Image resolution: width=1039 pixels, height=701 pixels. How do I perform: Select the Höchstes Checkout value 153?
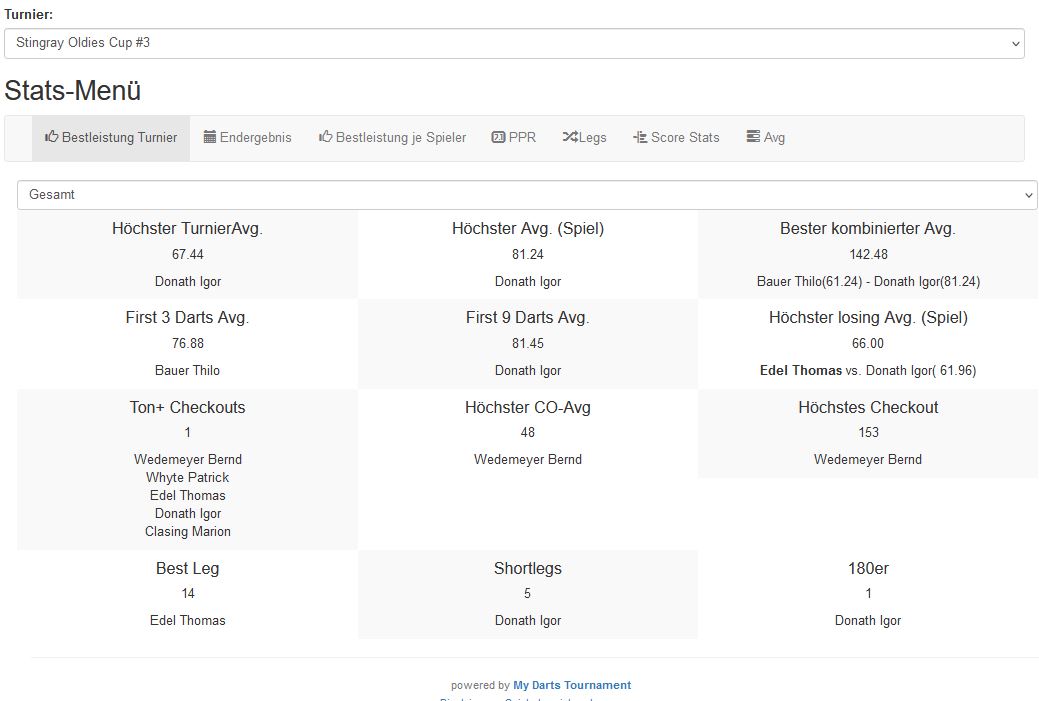click(868, 432)
